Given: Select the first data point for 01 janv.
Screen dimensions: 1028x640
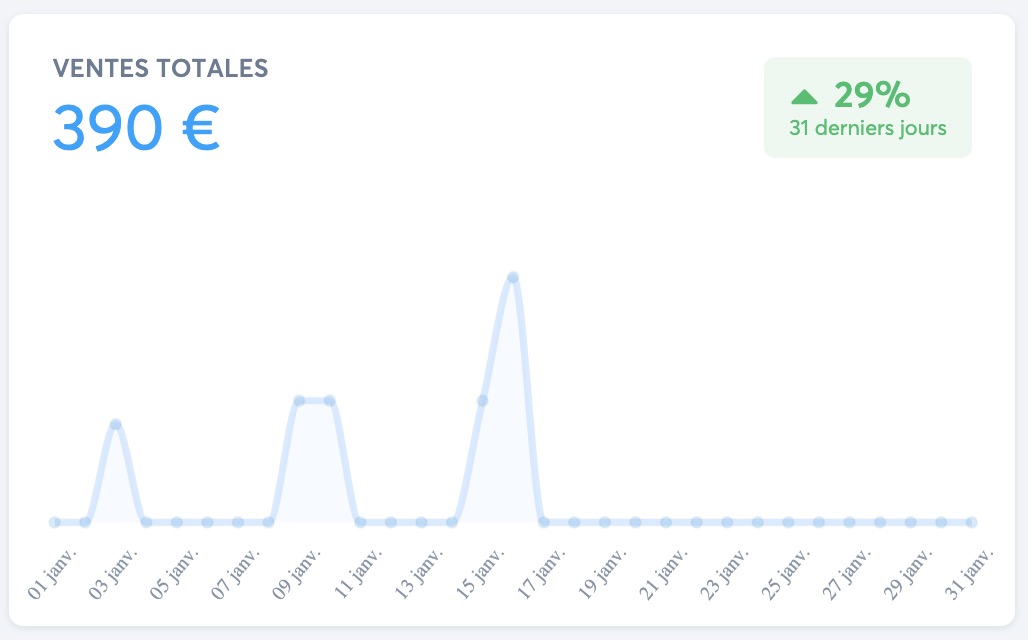Looking at the screenshot, I should tap(55, 522).
